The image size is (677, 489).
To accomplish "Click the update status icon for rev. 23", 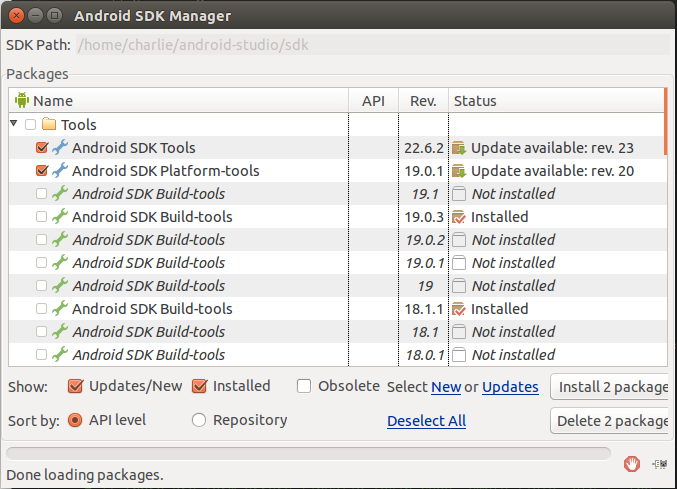I will point(459,148).
